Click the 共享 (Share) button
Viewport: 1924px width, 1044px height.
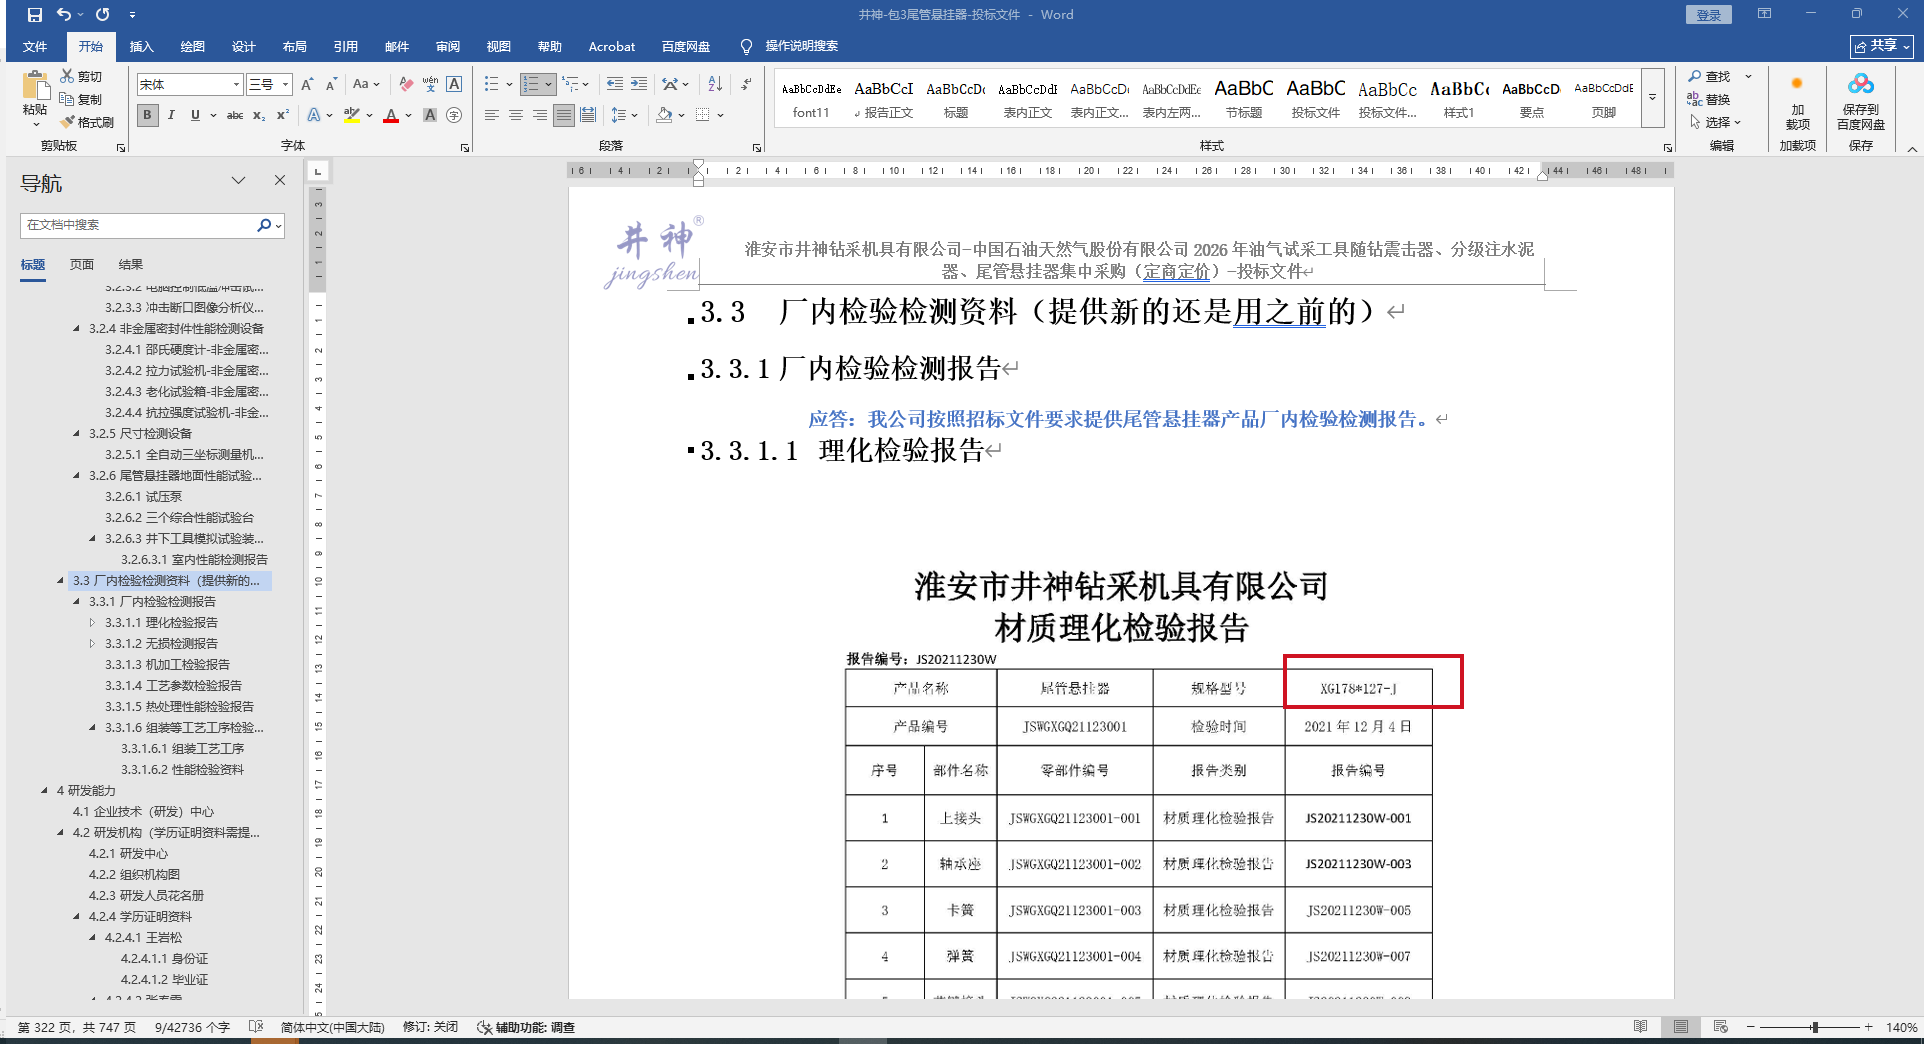(x=1881, y=46)
